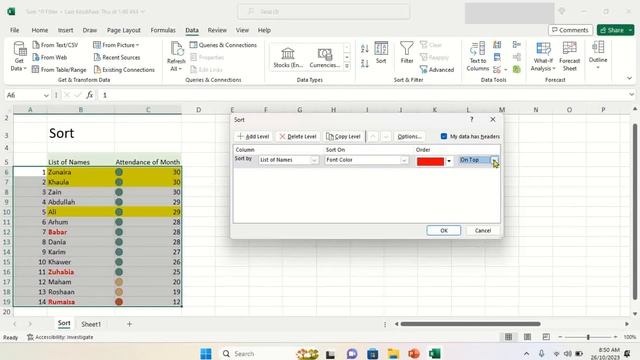This screenshot has width=640, height=360.
Task: Adjust the zoom slider
Action: point(588,337)
